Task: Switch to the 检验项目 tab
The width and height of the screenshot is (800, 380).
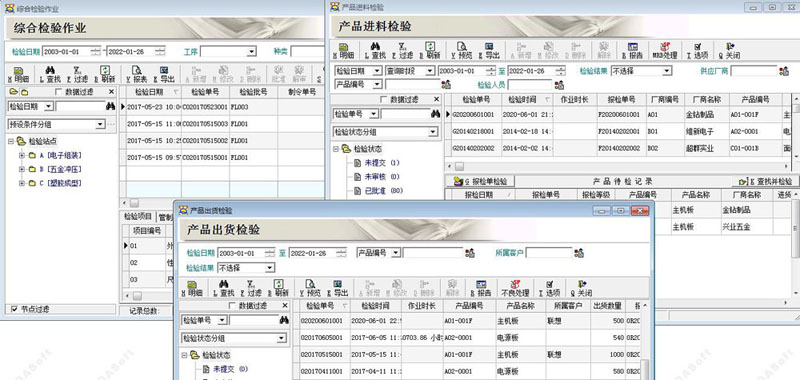Action: pos(138,216)
